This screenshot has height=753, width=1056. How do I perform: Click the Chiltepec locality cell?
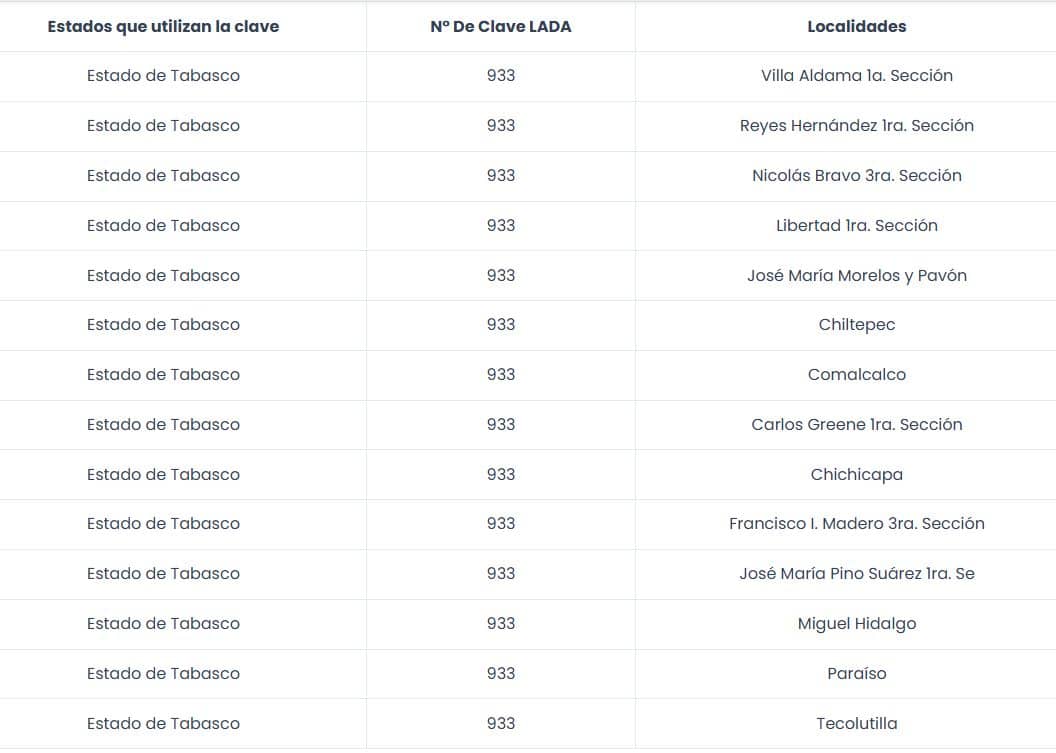tap(857, 325)
